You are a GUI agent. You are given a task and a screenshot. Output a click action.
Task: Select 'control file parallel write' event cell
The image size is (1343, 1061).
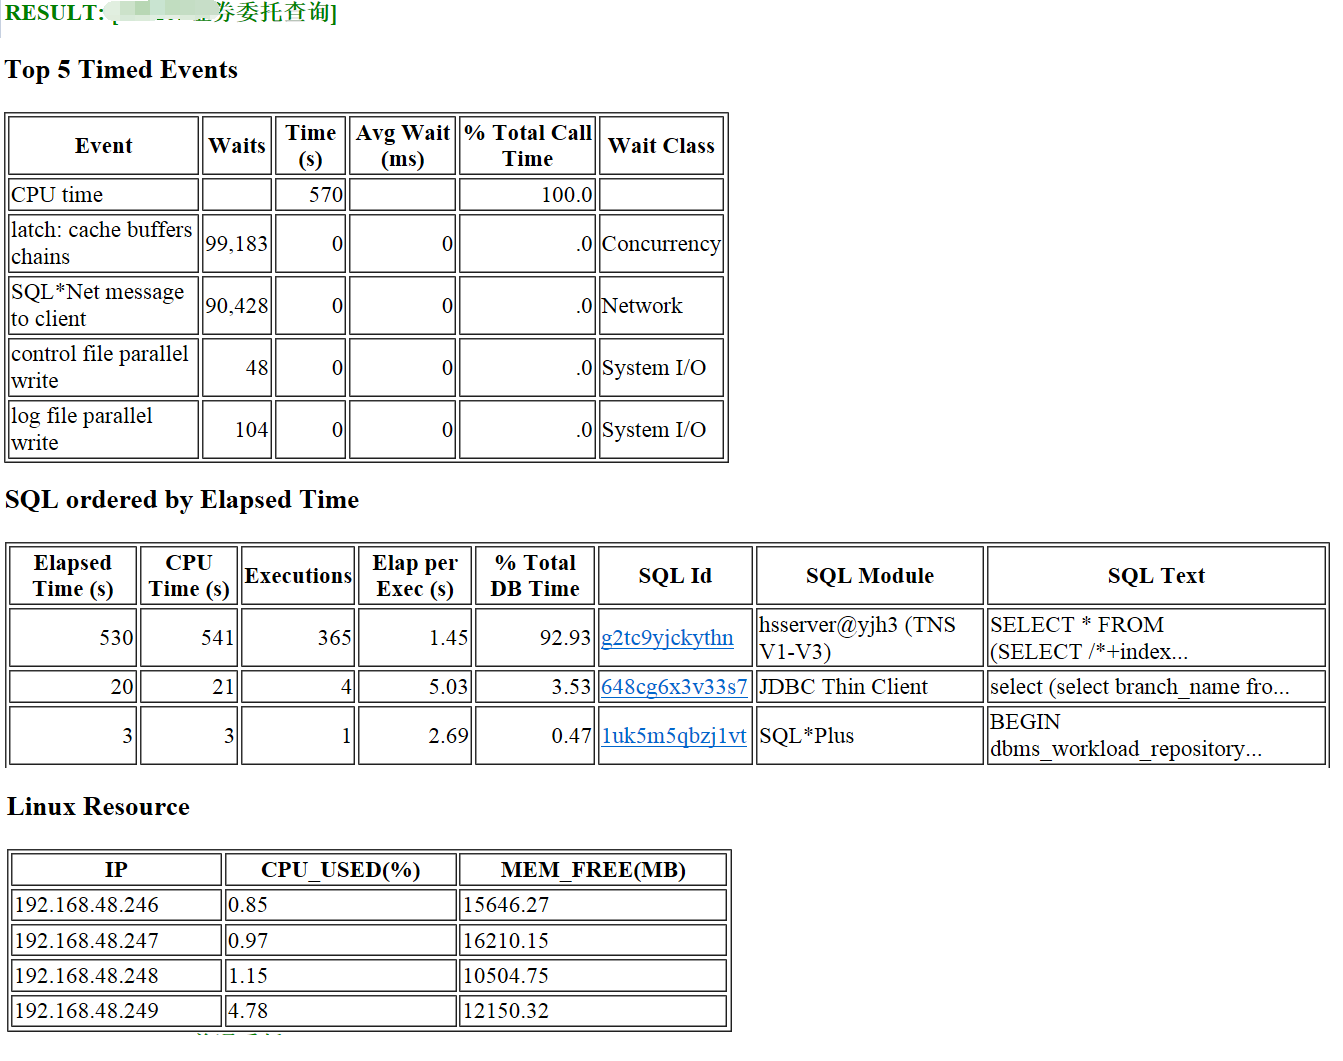tap(104, 367)
